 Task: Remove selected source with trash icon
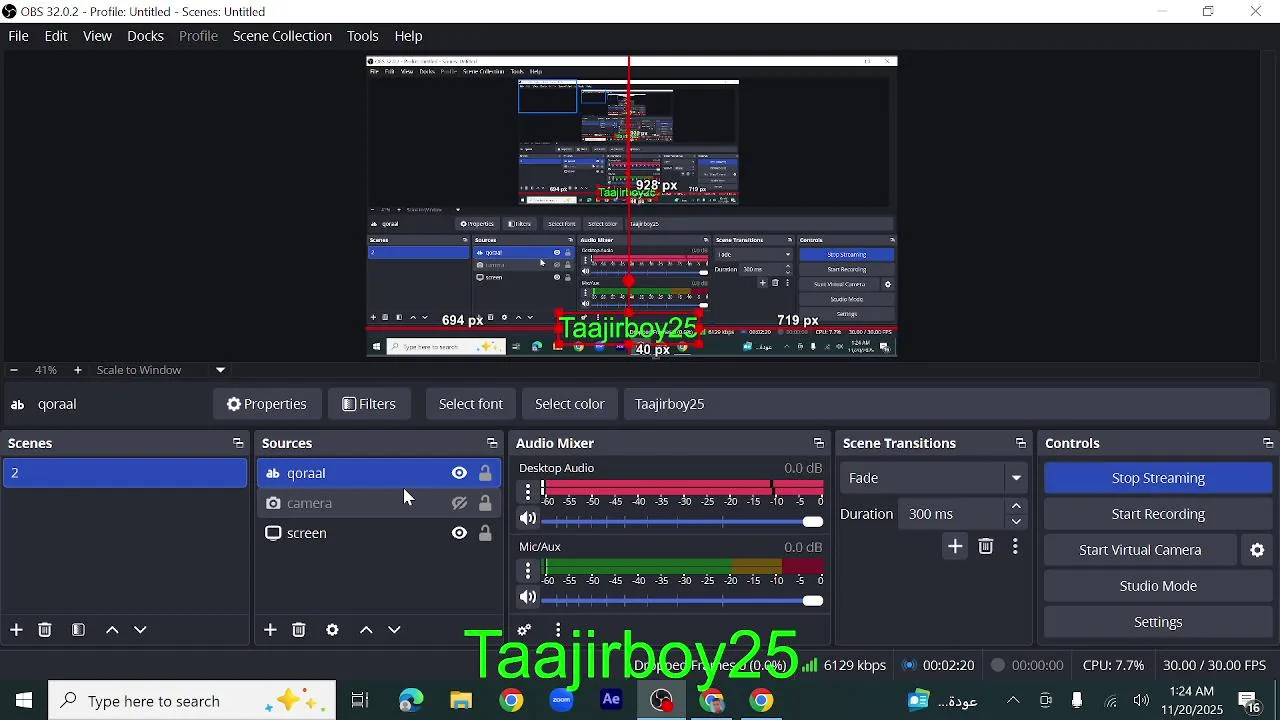[x=299, y=630]
